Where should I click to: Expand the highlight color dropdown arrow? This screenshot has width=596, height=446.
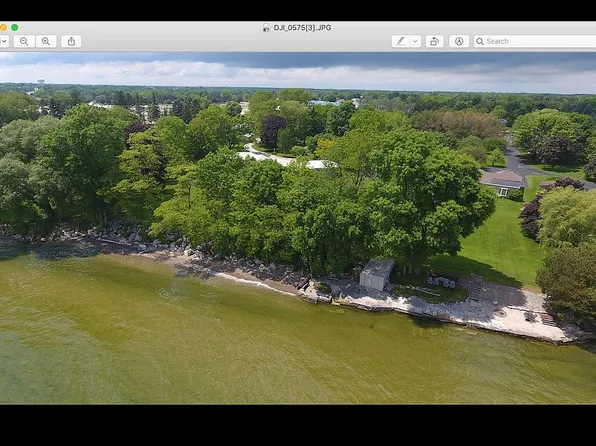416,41
